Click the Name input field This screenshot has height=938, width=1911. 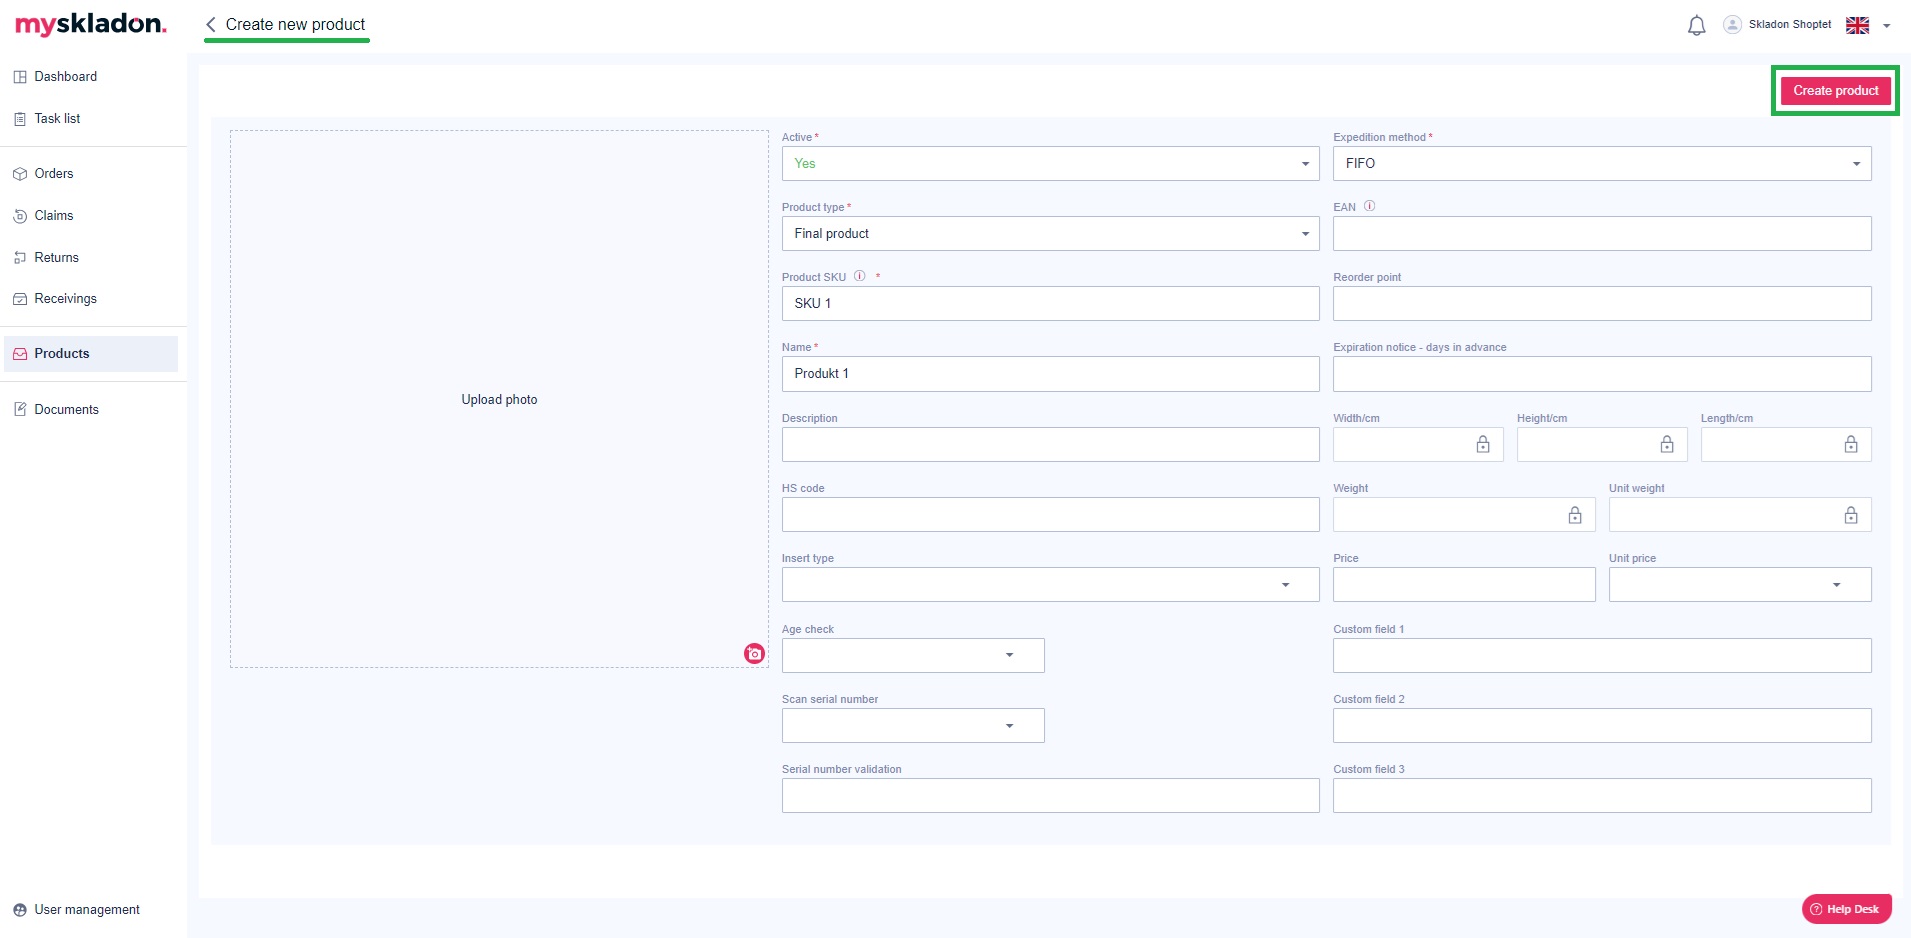click(x=1050, y=374)
